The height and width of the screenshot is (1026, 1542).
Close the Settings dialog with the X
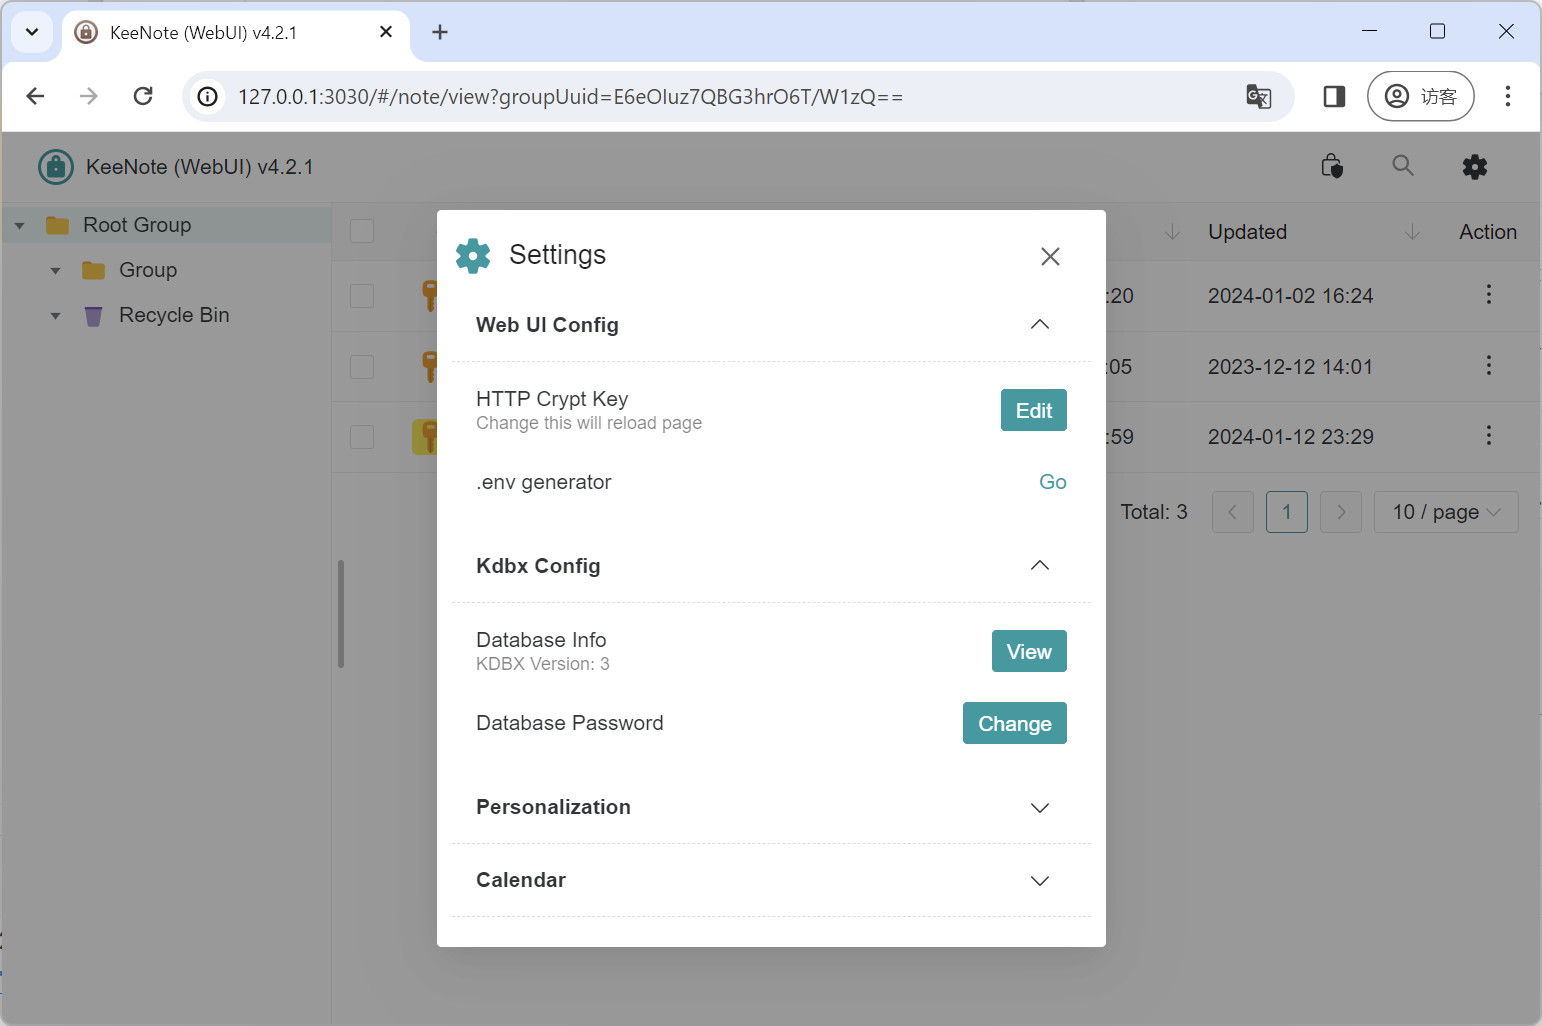(1050, 256)
